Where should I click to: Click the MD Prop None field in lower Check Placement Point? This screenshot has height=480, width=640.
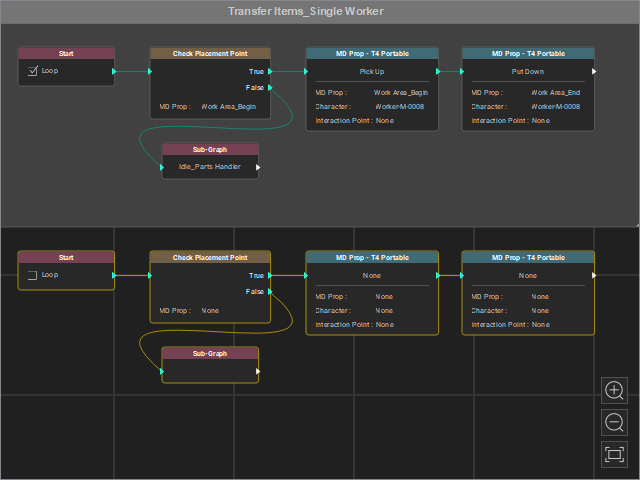pyautogui.click(x=210, y=311)
